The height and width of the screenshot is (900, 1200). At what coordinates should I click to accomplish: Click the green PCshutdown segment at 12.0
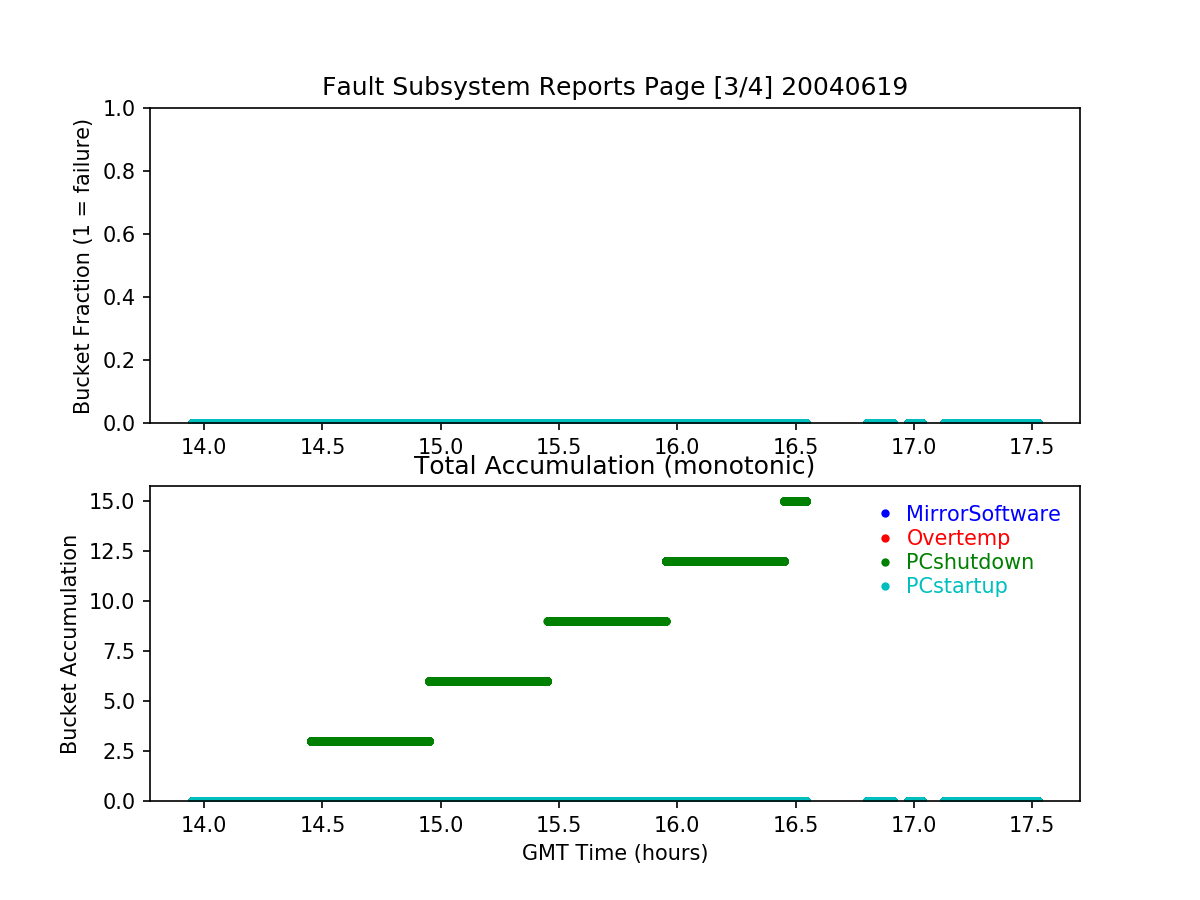(x=725, y=561)
